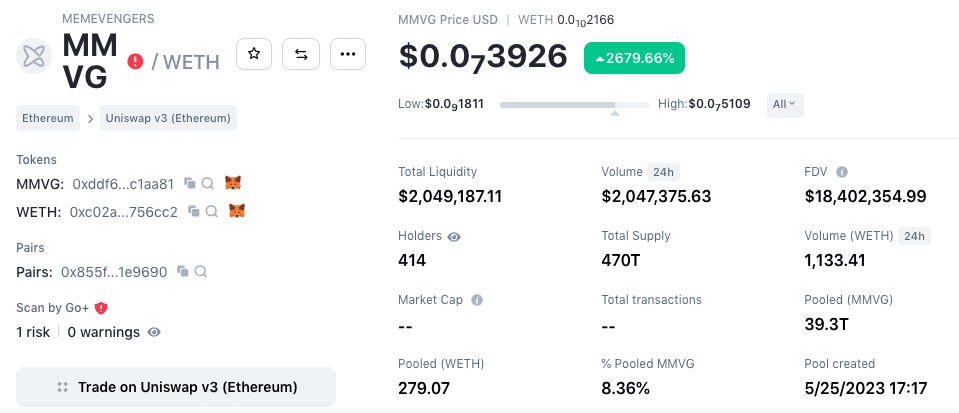Show Go+ scan risk details eye icon
This screenshot has height=413, width=959.
154,332
